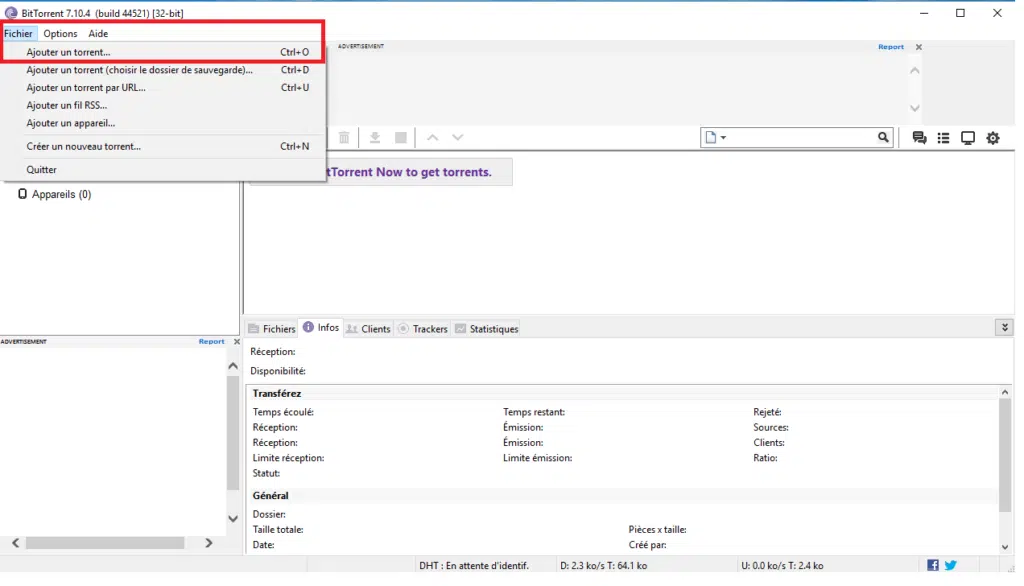Image resolution: width=1024 pixels, height=586 pixels.
Task: Switch to the Fichiers tab
Action: pyautogui.click(x=272, y=329)
